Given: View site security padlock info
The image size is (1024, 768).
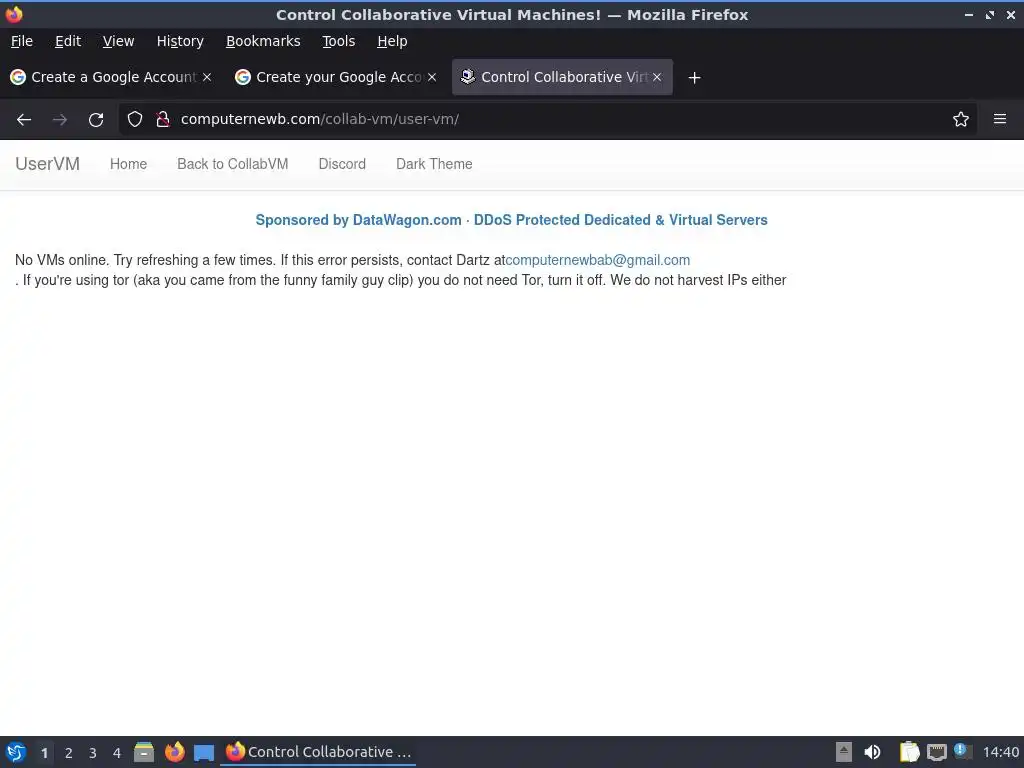Looking at the screenshot, I should tap(163, 119).
